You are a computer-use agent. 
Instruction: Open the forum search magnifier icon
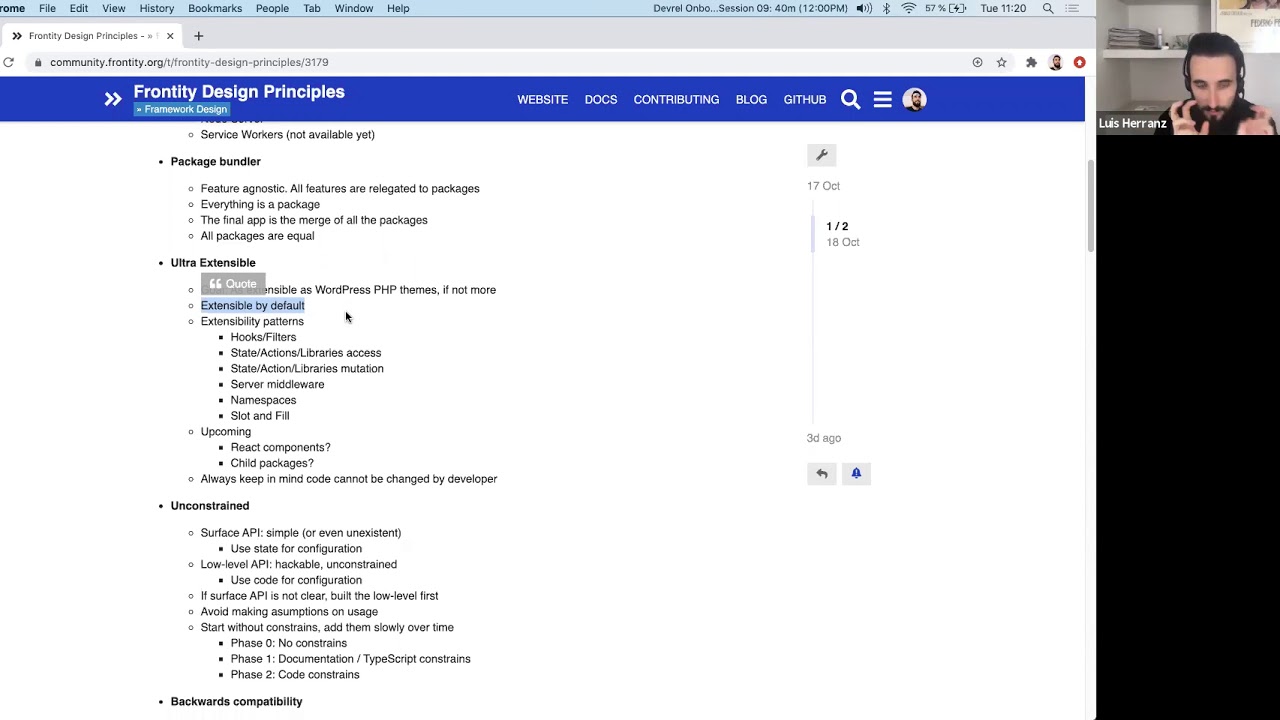point(850,99)
